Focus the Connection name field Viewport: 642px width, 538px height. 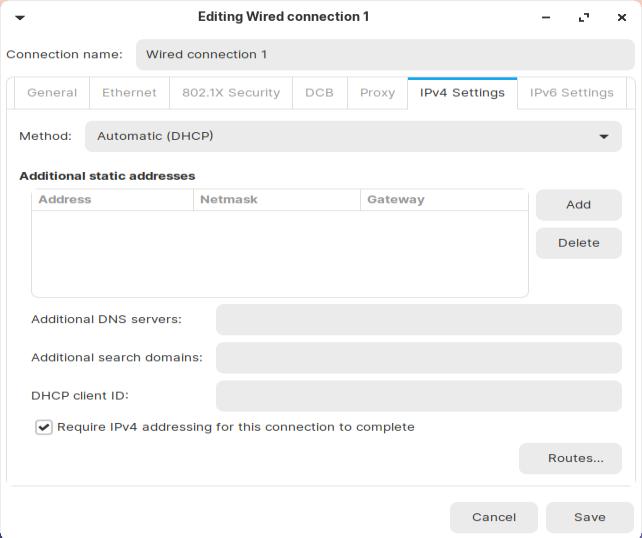coord(384,55)
